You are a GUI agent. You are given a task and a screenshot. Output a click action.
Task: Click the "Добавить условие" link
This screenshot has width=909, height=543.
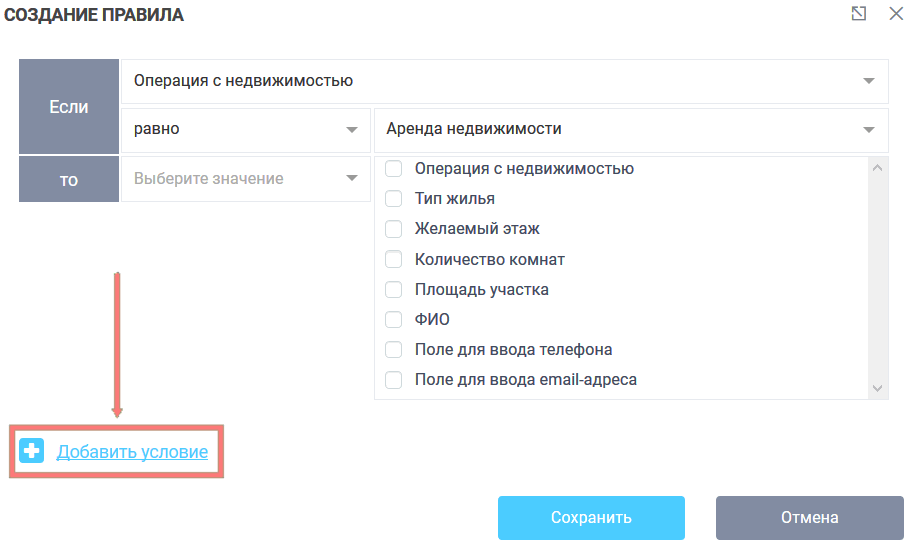pyautogui.click(x=132, y=451)
